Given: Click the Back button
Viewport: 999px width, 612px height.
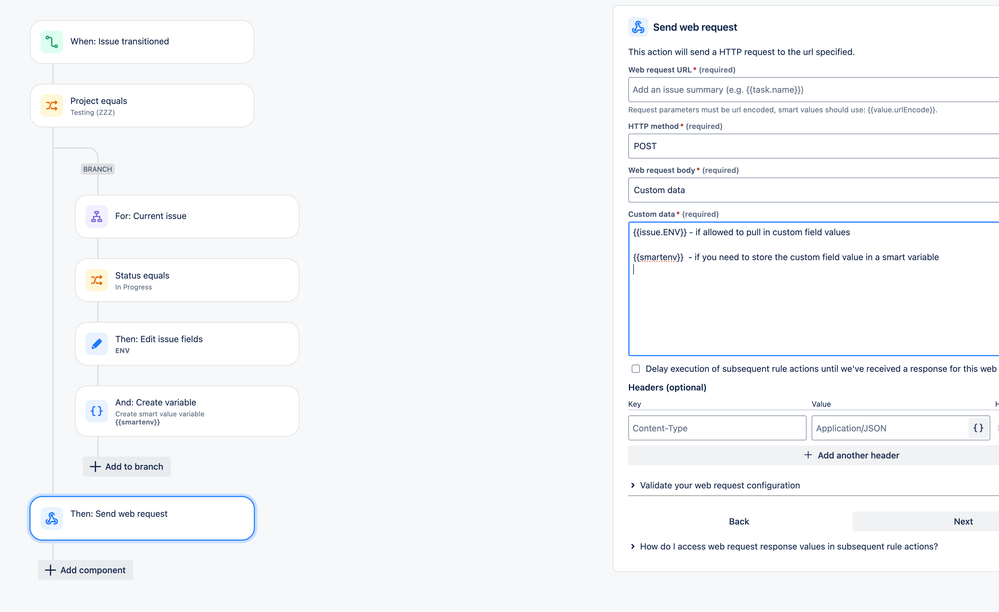Looking at the screenshot, I should (x=739, y=521).
